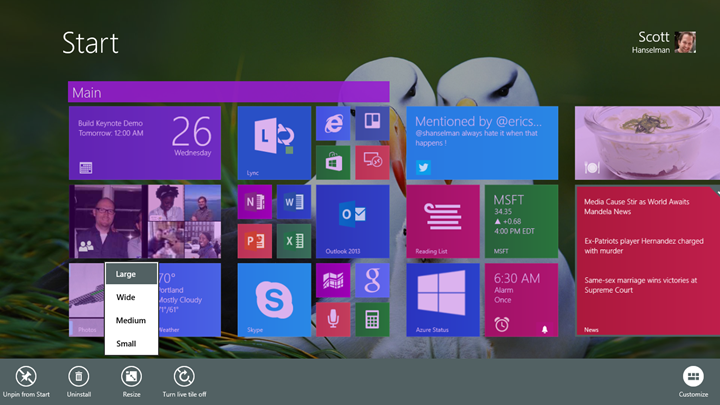Click the Ex-Patriots Hernandez headline

click(644, 246)
